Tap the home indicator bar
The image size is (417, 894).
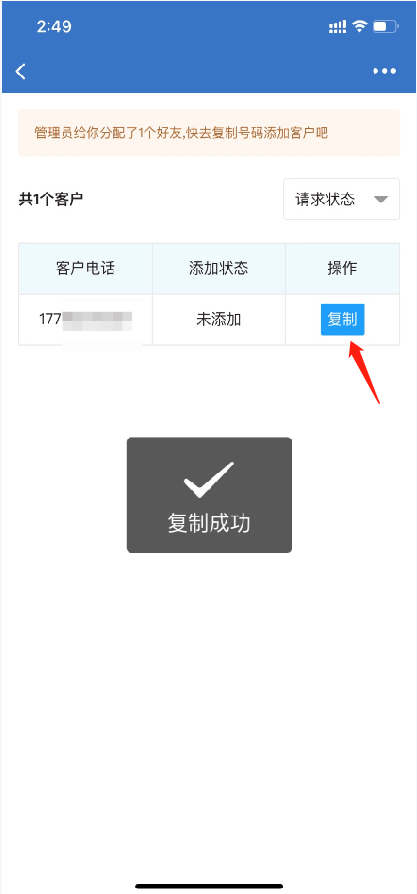[x=209, y=887]
